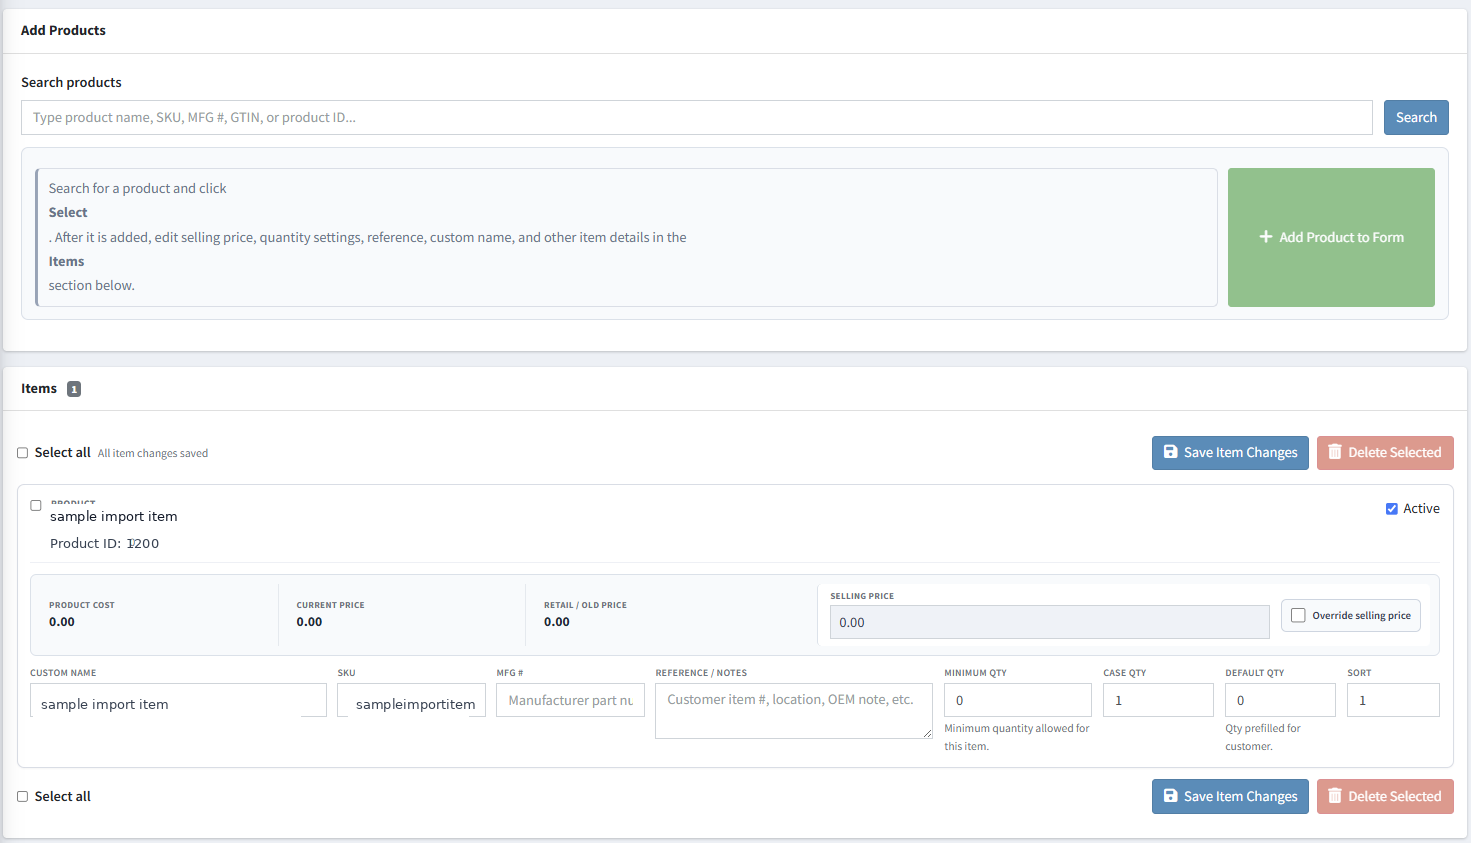The width and height of the screenshot is (1471, 843).
Task: Click the Active label text
Action: (1421, 509)
